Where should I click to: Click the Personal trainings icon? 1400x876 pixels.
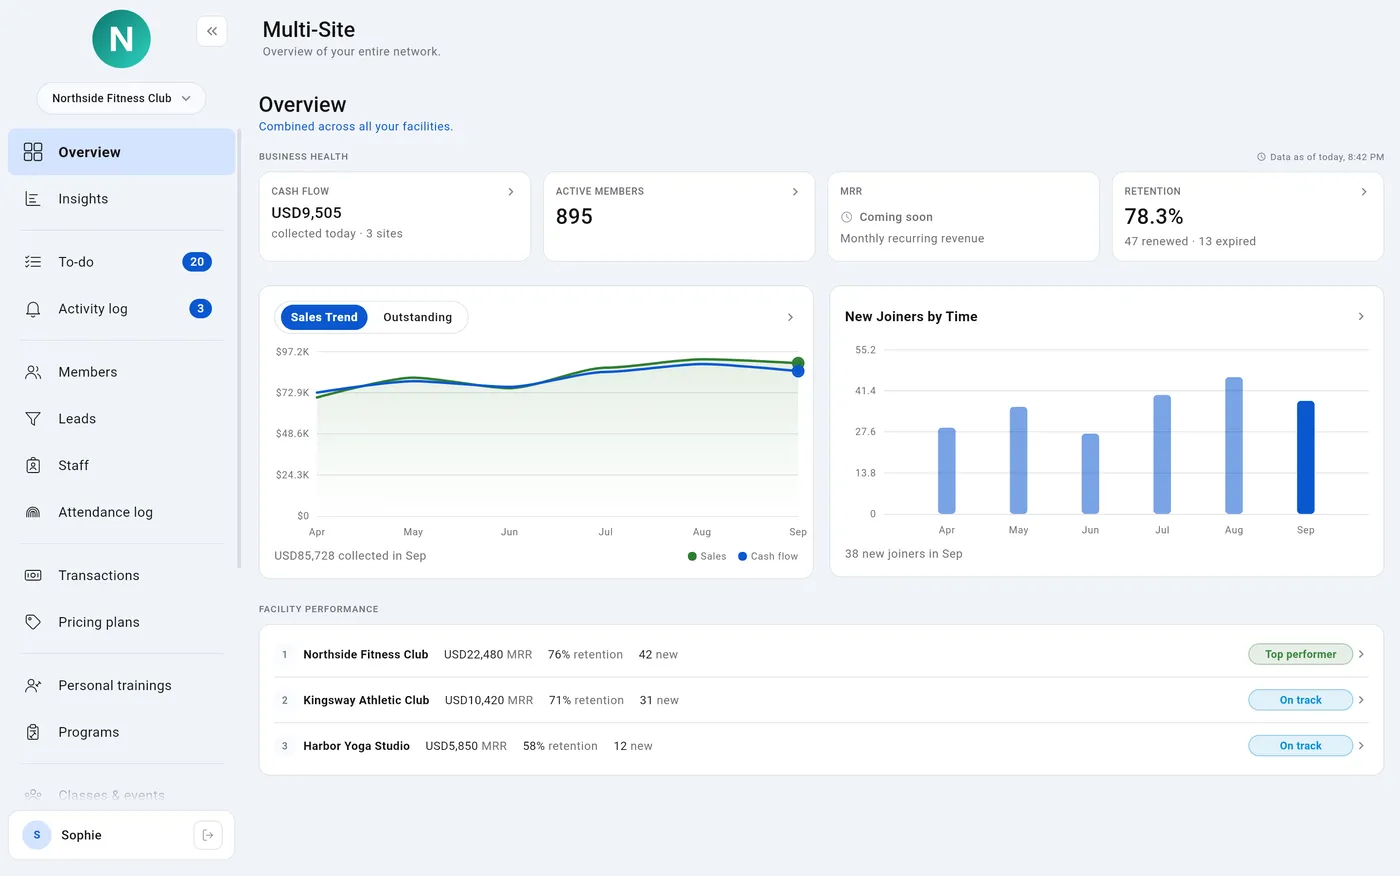click(x=33, y=685)
